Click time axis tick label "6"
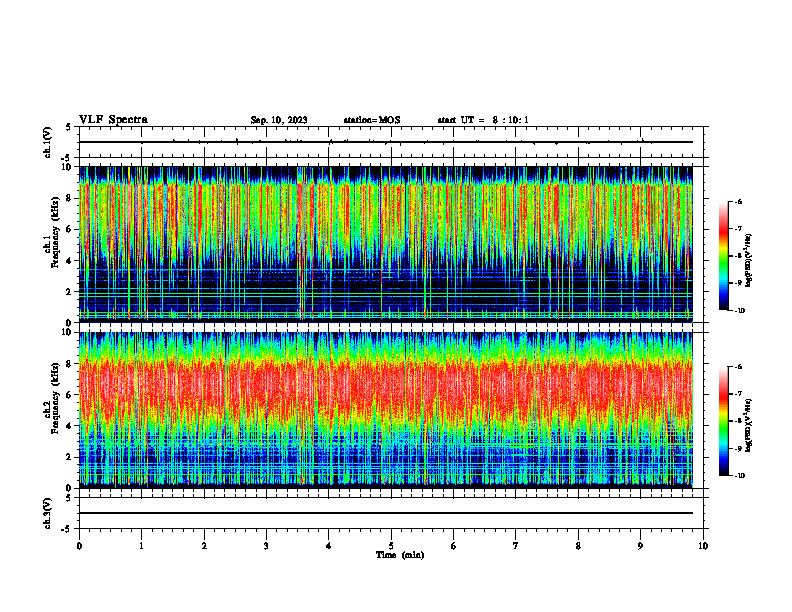Viewport: 792px width, 612px height. [x=454, y=546]
